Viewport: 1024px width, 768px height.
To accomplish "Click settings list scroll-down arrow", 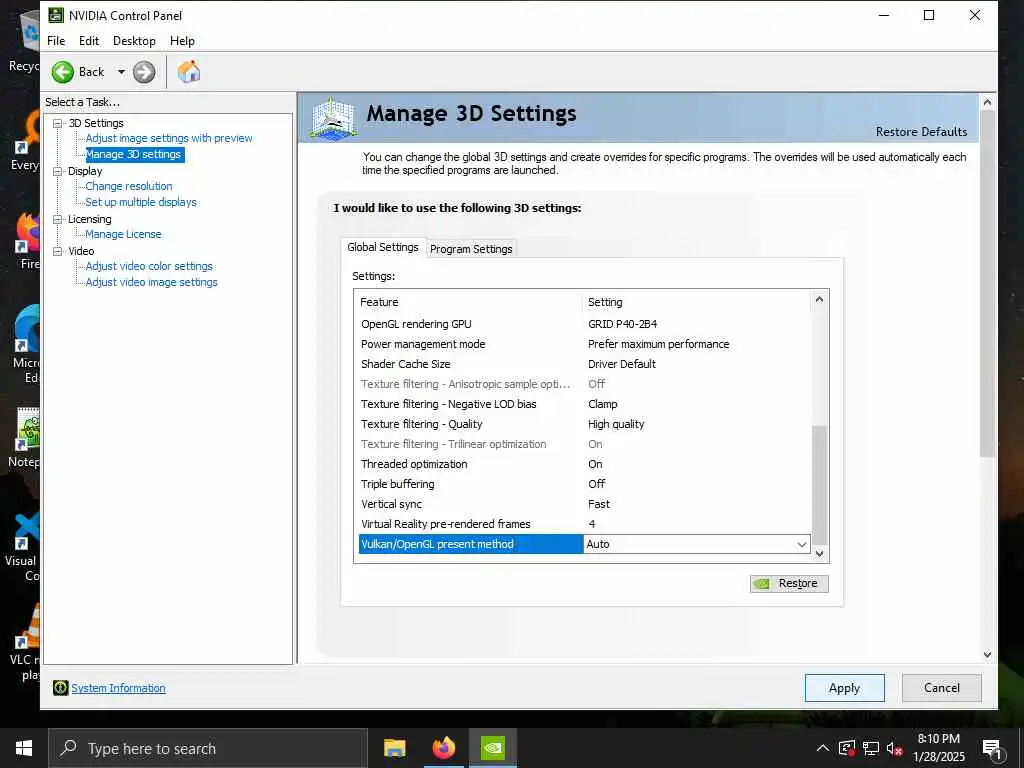I will (820, 554).
